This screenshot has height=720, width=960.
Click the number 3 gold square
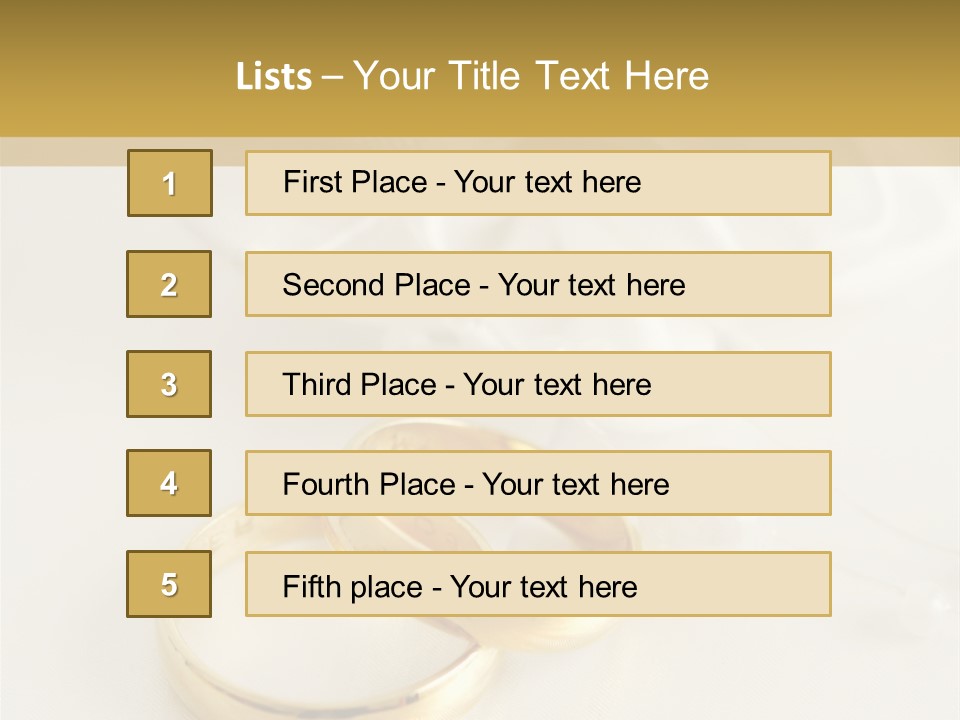click(x=169, y=384)
